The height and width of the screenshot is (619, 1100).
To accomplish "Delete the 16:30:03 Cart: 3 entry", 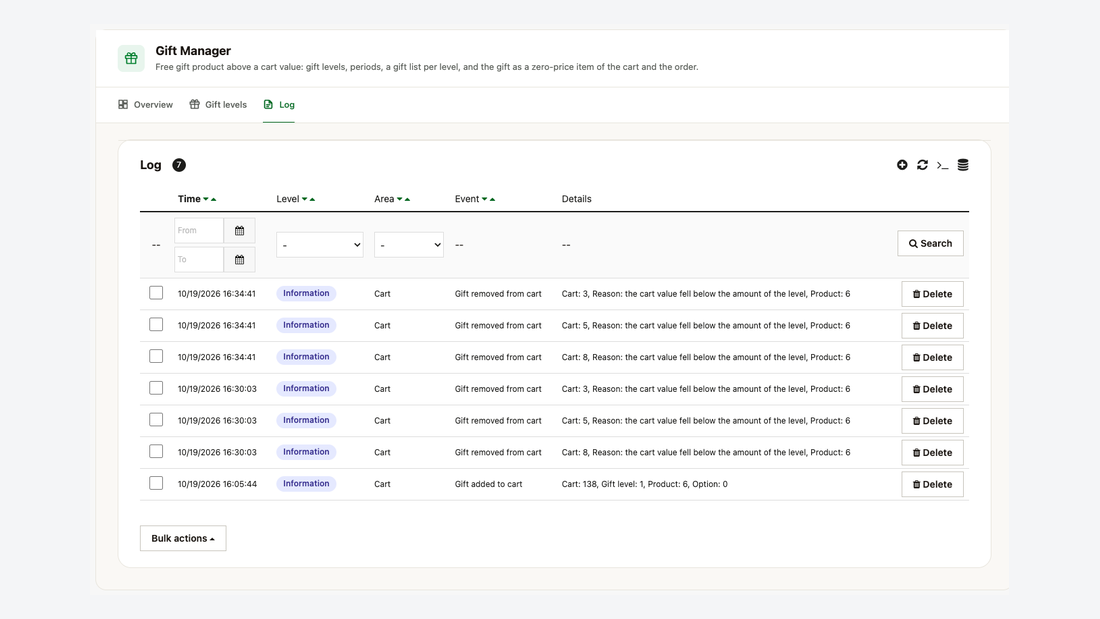I will click(932, 389).
